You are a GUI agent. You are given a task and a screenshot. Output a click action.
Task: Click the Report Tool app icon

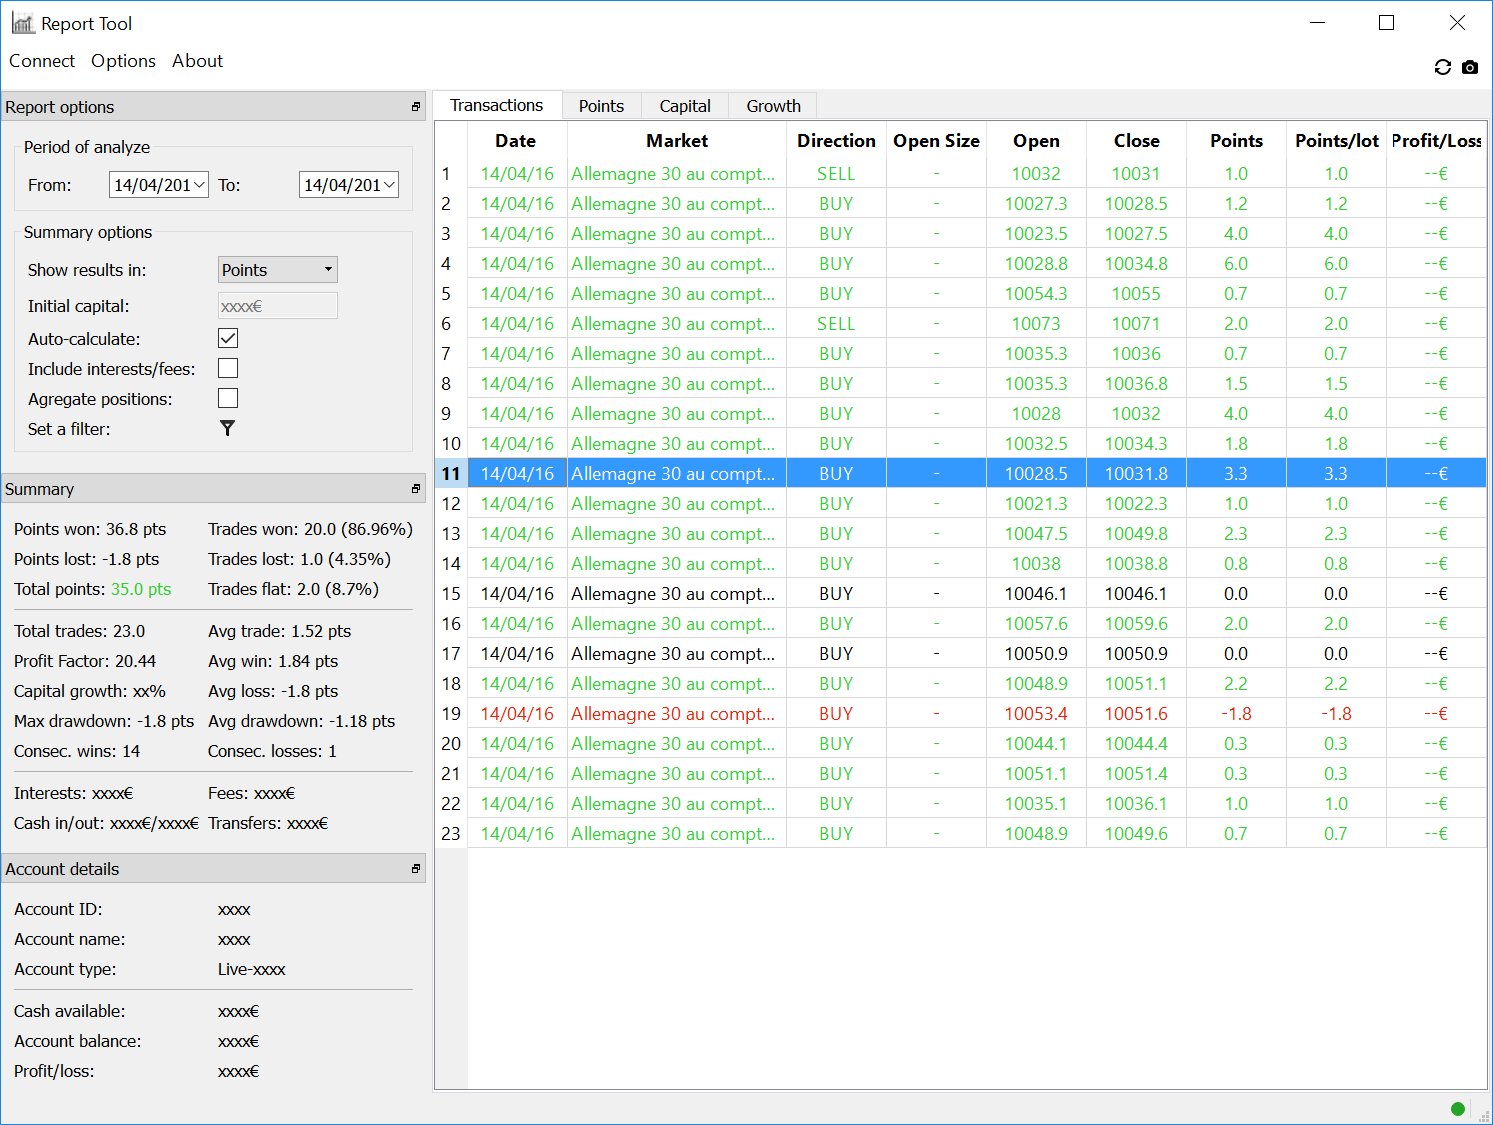pyautogui.click(x=22, y=23)
